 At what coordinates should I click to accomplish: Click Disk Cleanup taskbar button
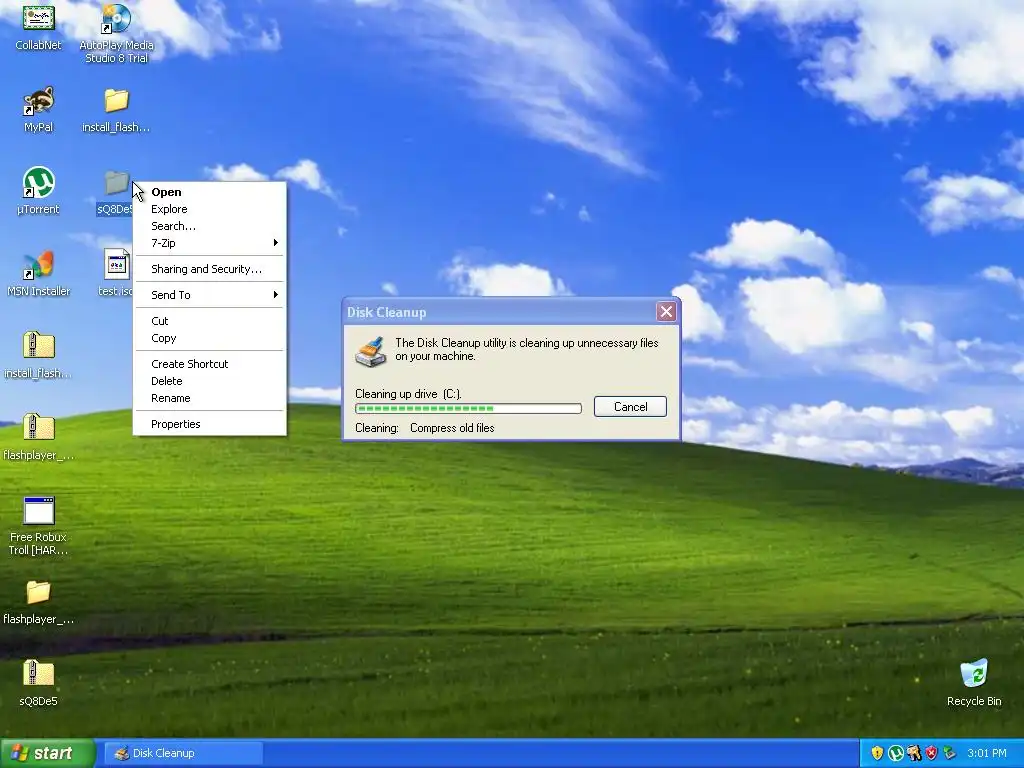(x=184, y=753)
